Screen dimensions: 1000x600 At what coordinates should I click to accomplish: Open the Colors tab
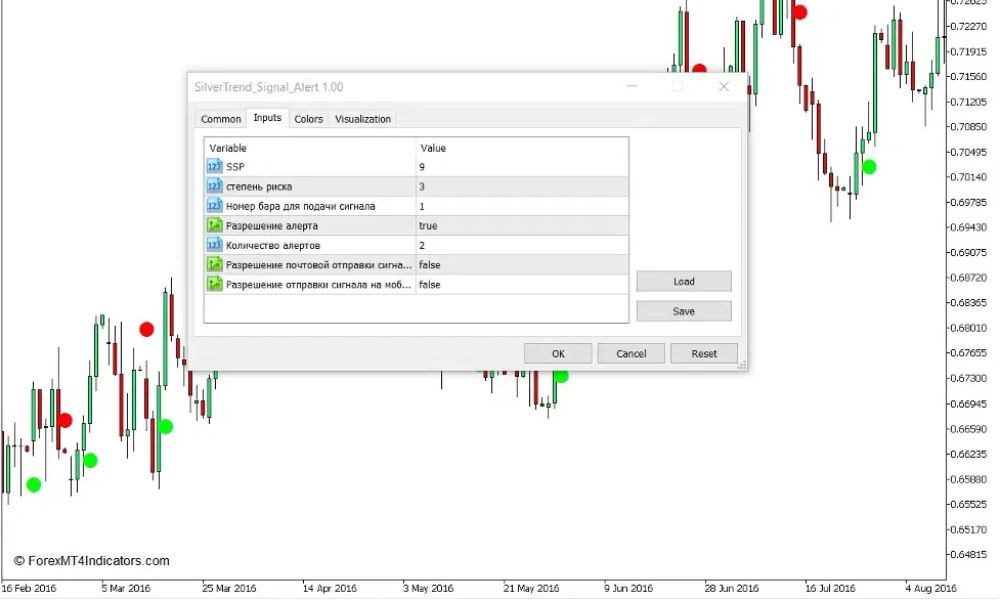click(x=308, y=119)
